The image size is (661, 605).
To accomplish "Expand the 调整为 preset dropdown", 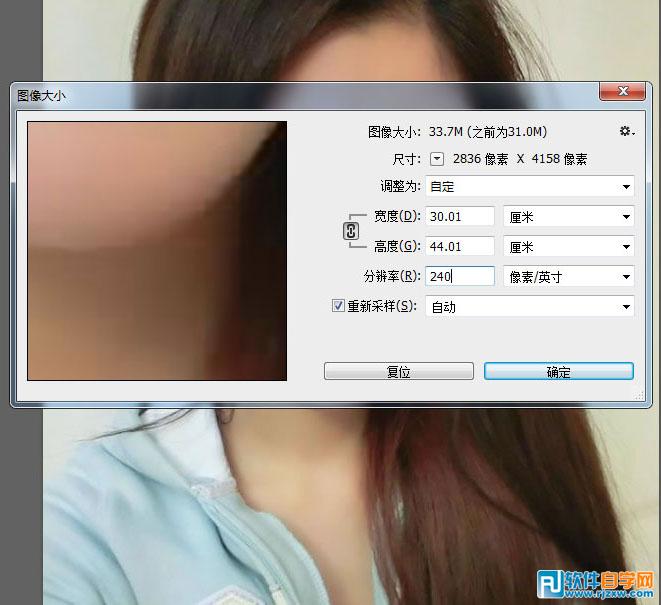I will (530, 186).
